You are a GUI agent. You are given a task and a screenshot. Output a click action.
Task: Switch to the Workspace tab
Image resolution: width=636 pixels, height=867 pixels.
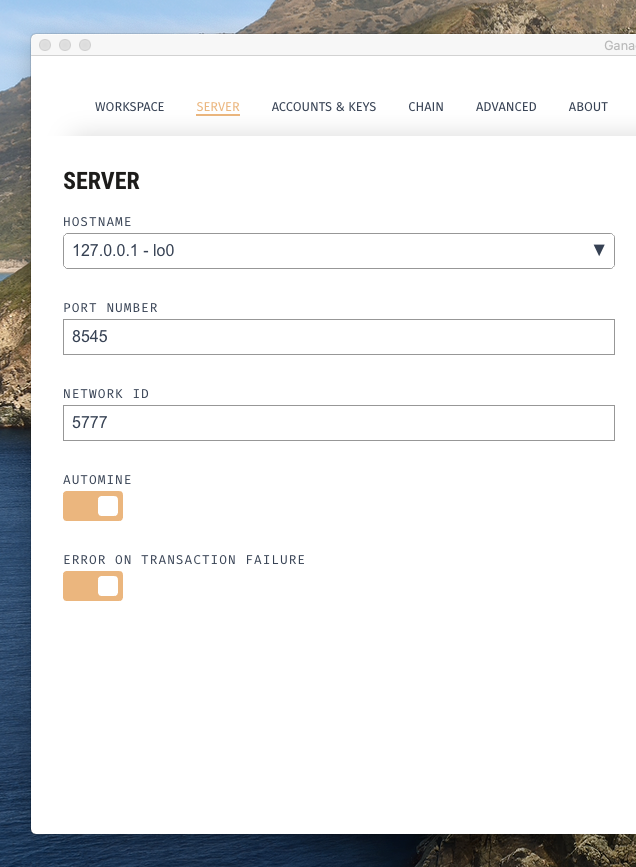(129, 107)
